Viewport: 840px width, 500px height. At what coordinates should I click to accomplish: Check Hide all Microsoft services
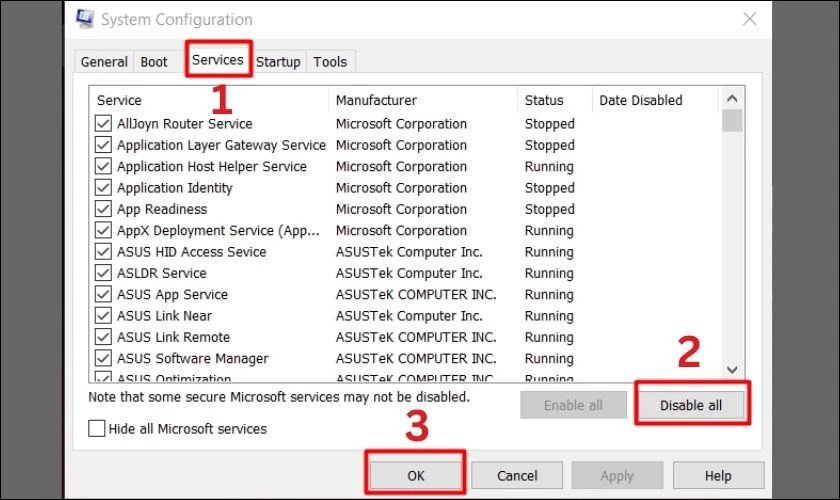96,429
